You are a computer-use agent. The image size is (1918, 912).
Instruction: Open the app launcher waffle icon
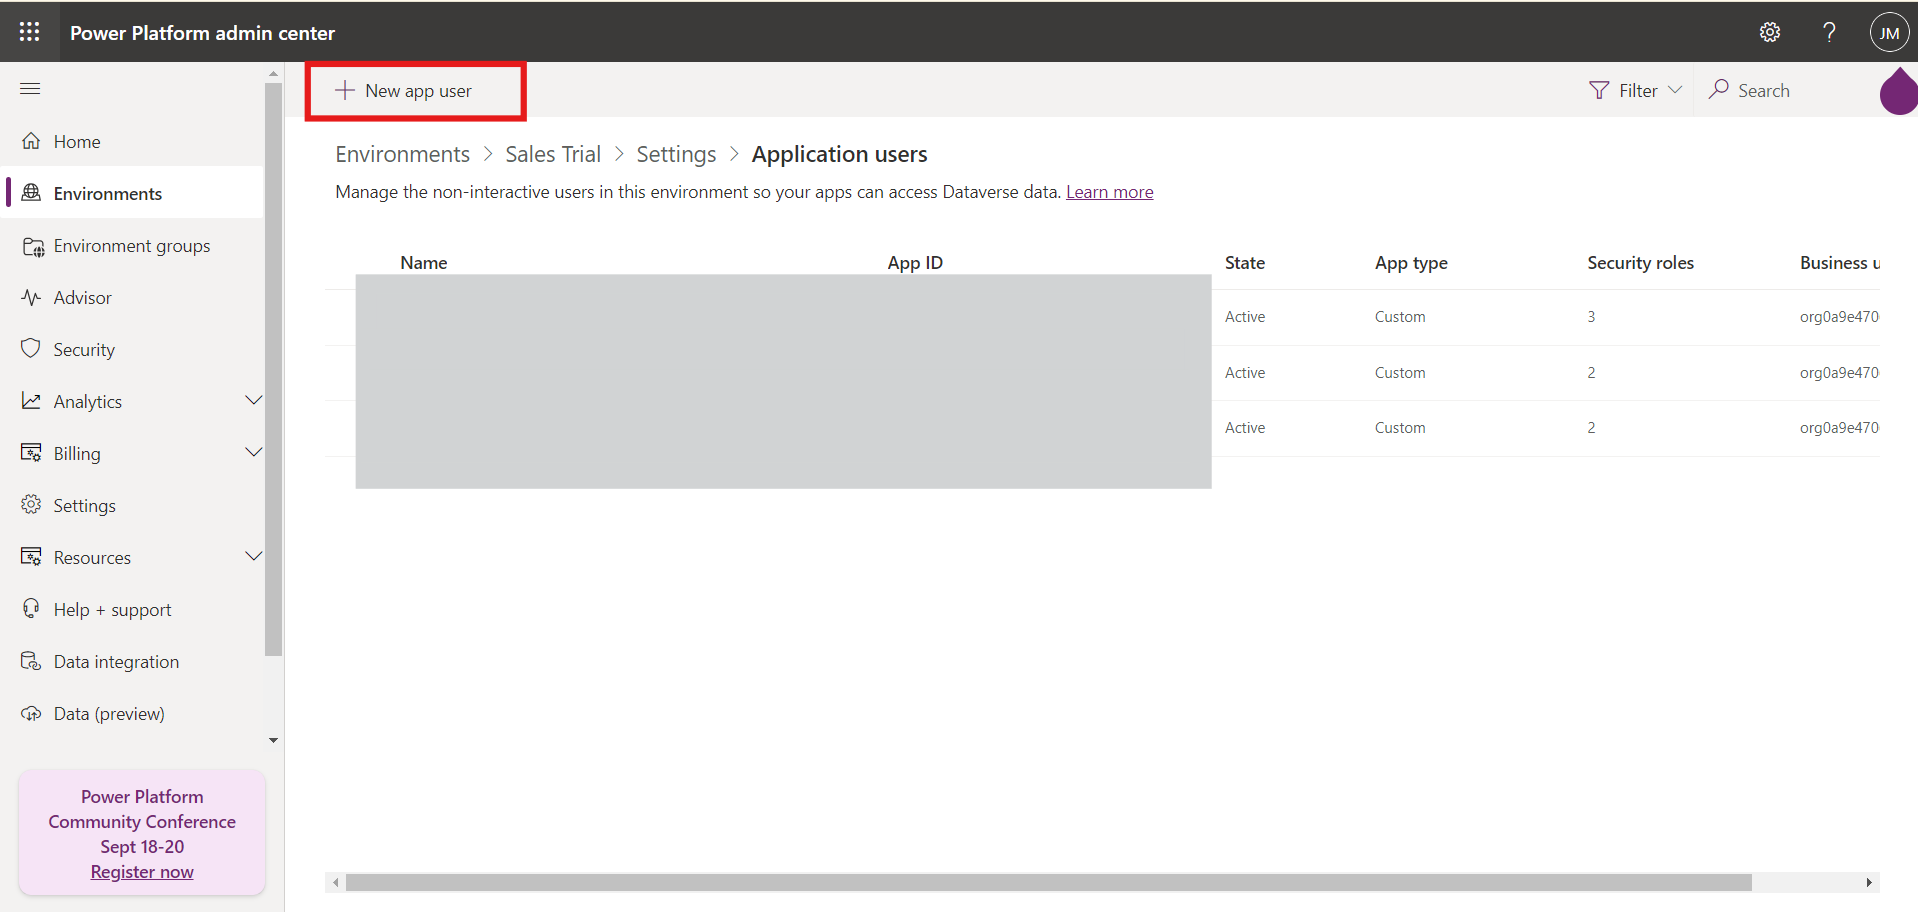tap(30, 32)
